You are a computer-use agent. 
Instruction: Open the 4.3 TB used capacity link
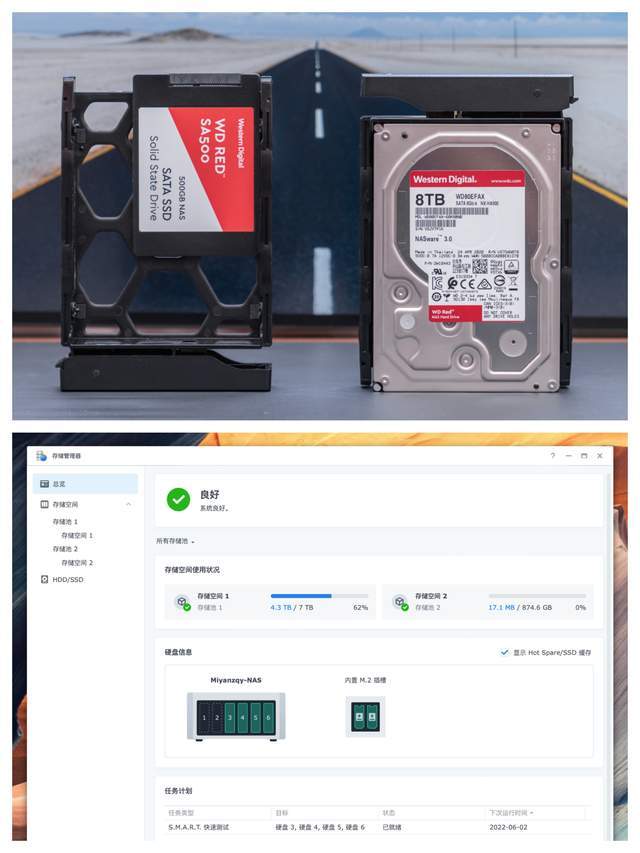(281, 608)
